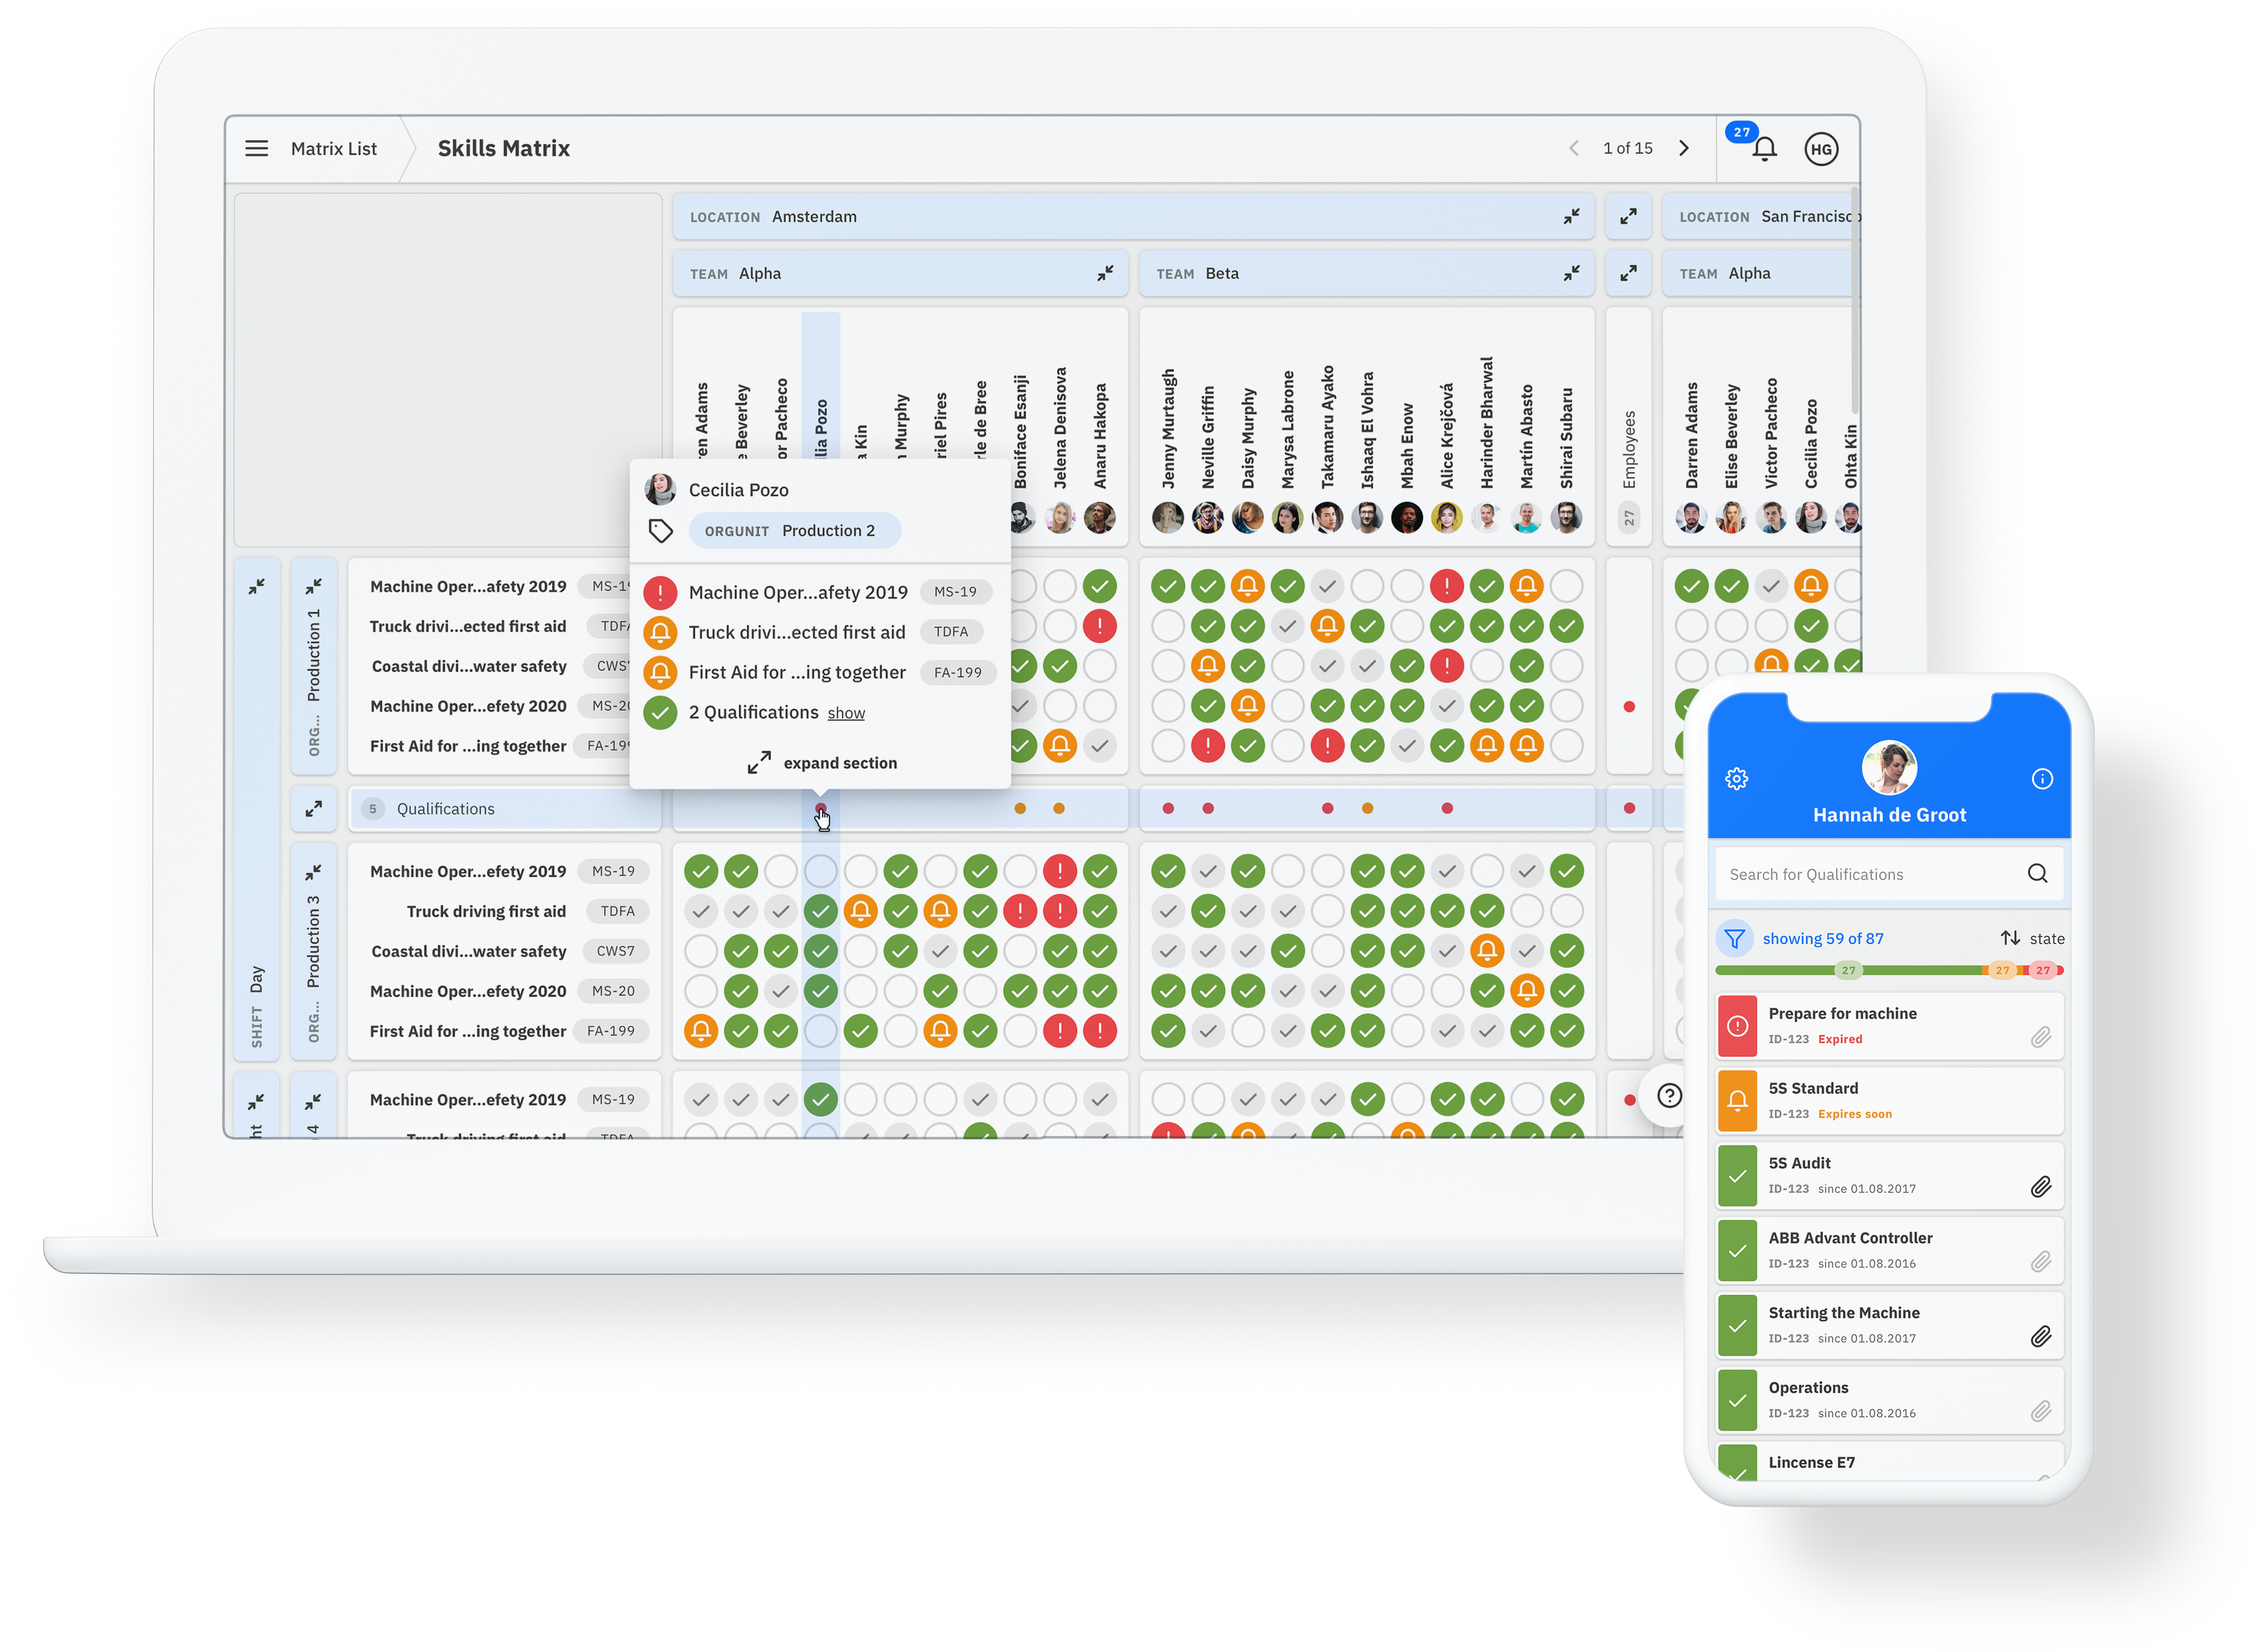This screenshot has width=2256, height=1652.
Task: Click showing 59 of 87 filter text
Action: pos(1822,939)
